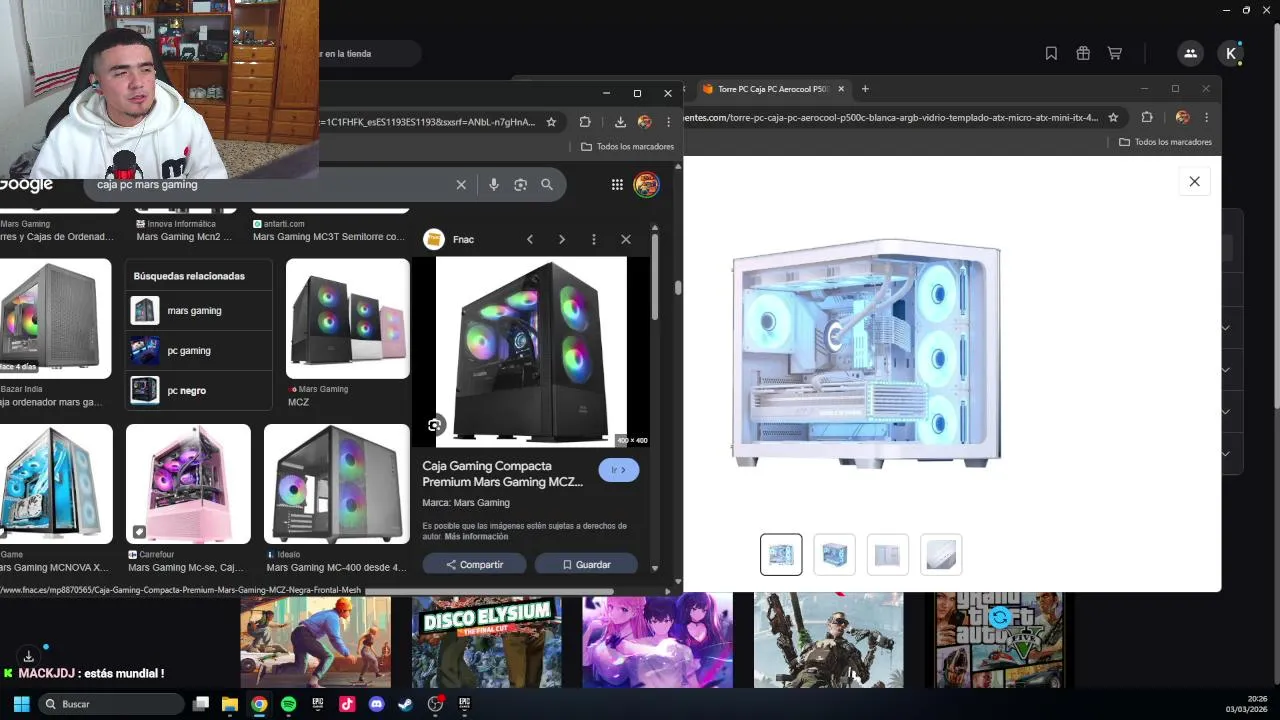The height and width of the screenshot is (720, 1280).
Task: Open the Caja Gaming Compacta Premium title link
Action: (502, 474)
